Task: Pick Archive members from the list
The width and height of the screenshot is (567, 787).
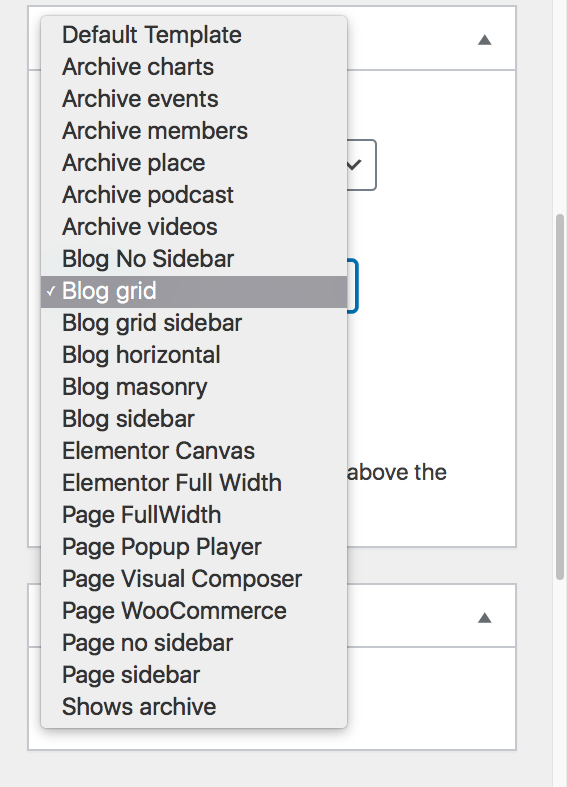Action: click(x=194, y=131)
